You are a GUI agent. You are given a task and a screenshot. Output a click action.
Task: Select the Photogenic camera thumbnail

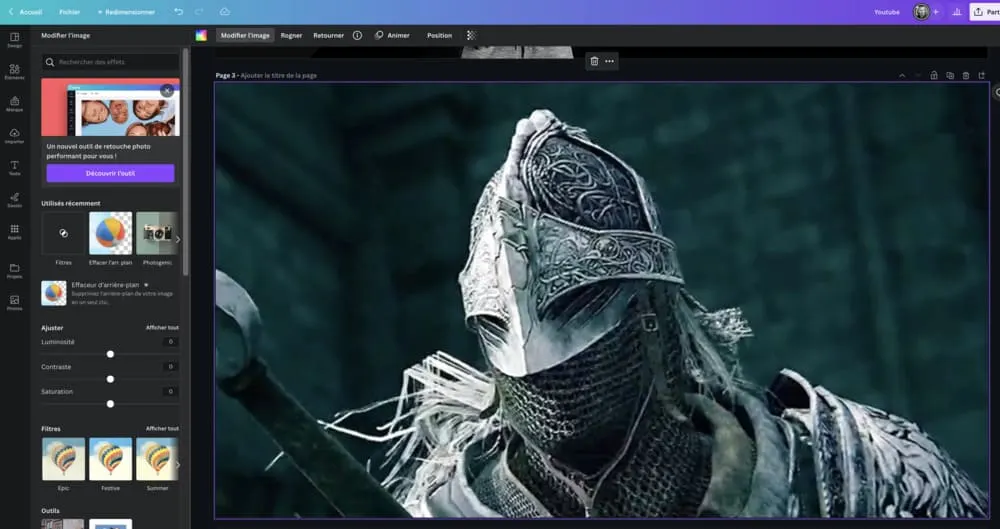click(x=157, y=234)
